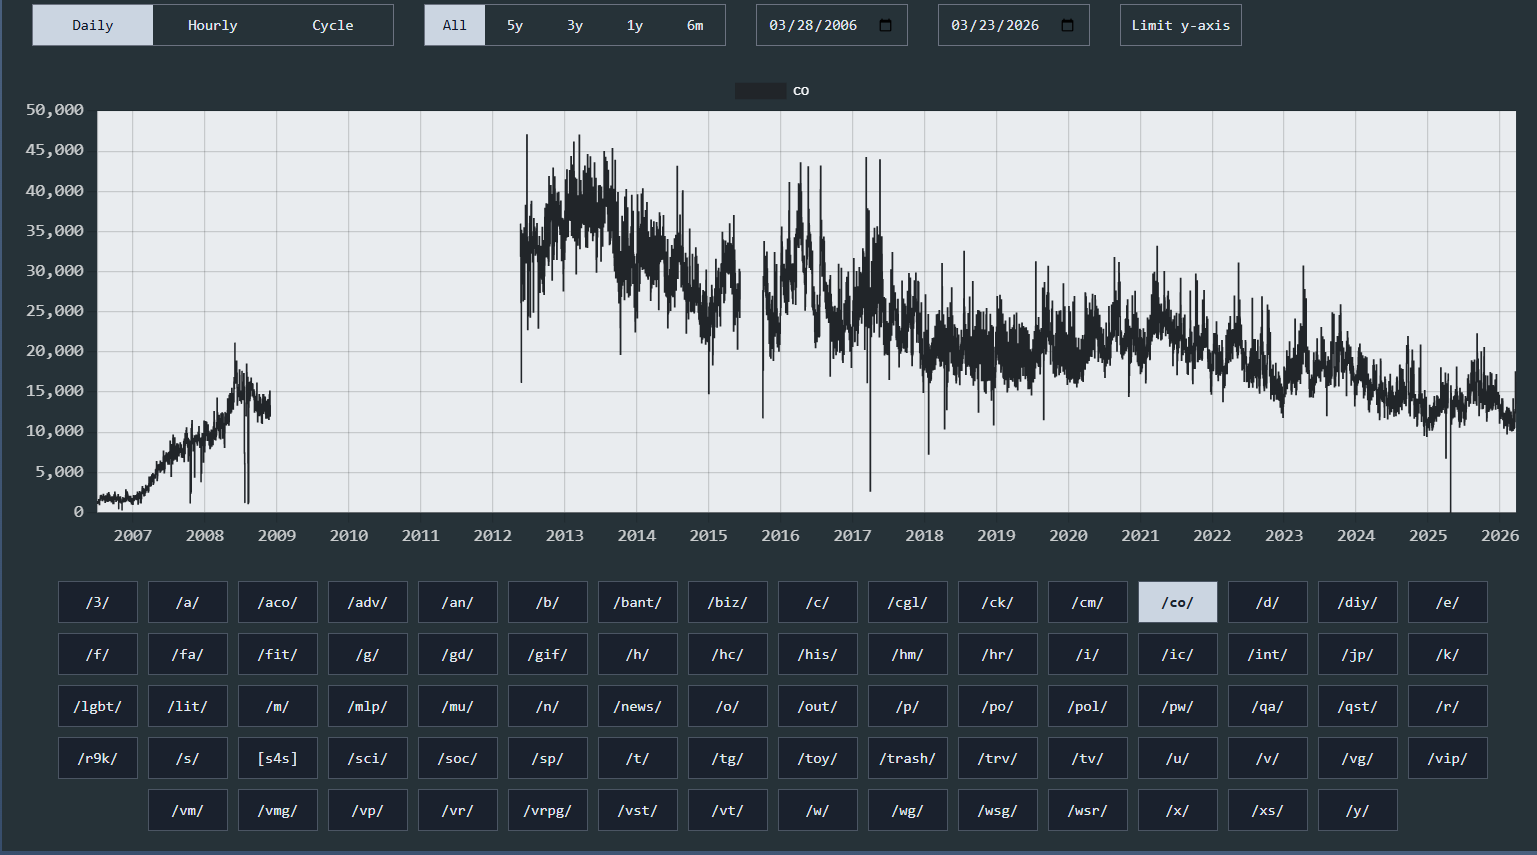
Task: Choose the /b/ board
Action: (x=548, y=602)
